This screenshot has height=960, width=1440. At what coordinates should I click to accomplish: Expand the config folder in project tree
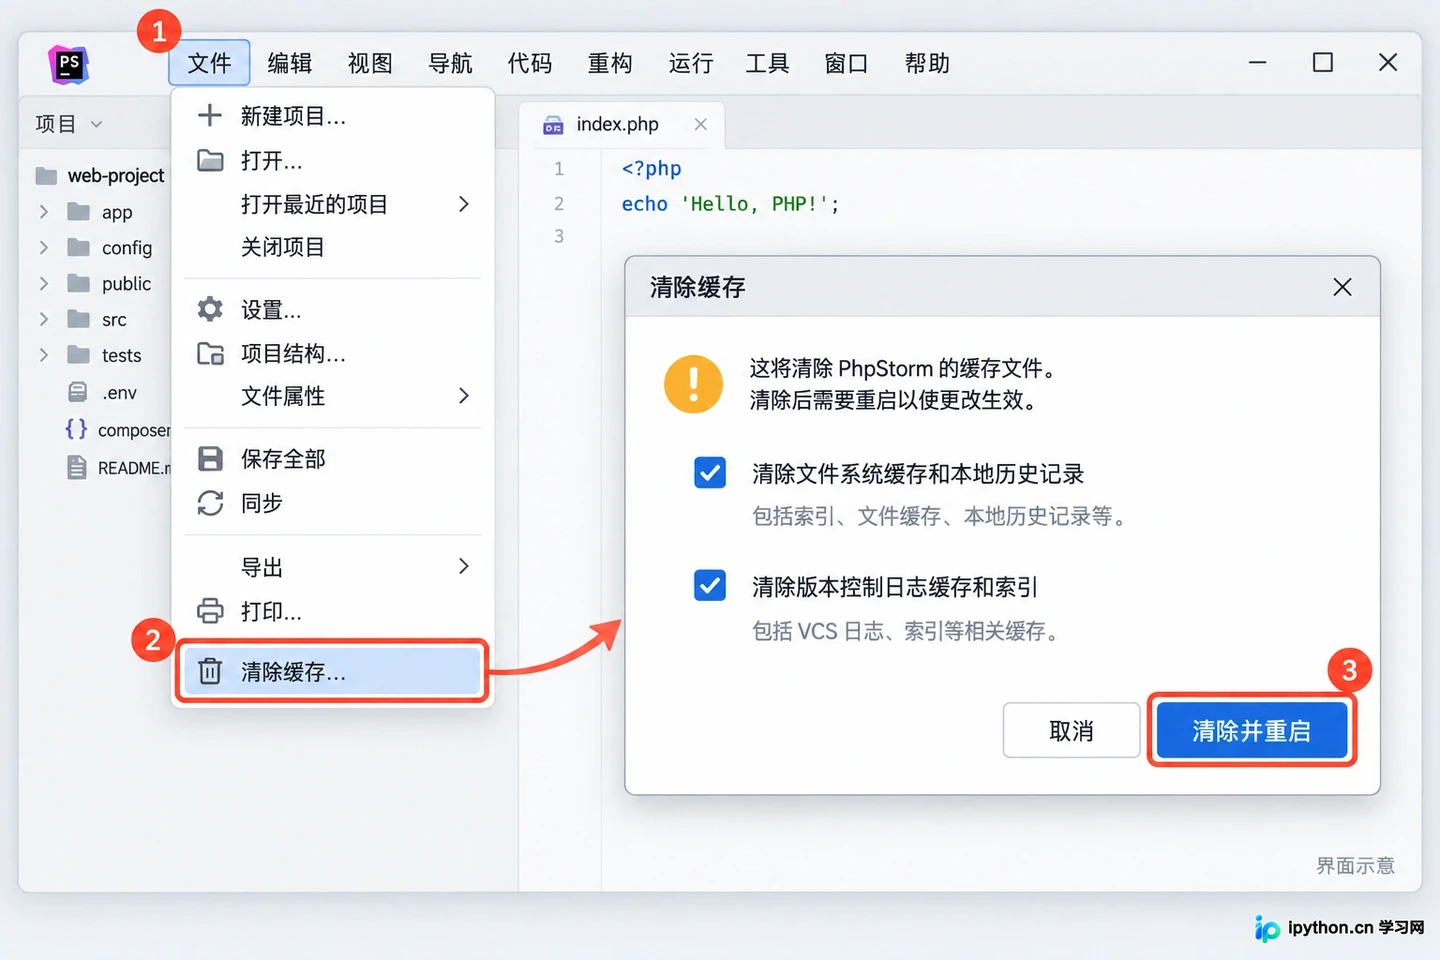tap(44, 247)
